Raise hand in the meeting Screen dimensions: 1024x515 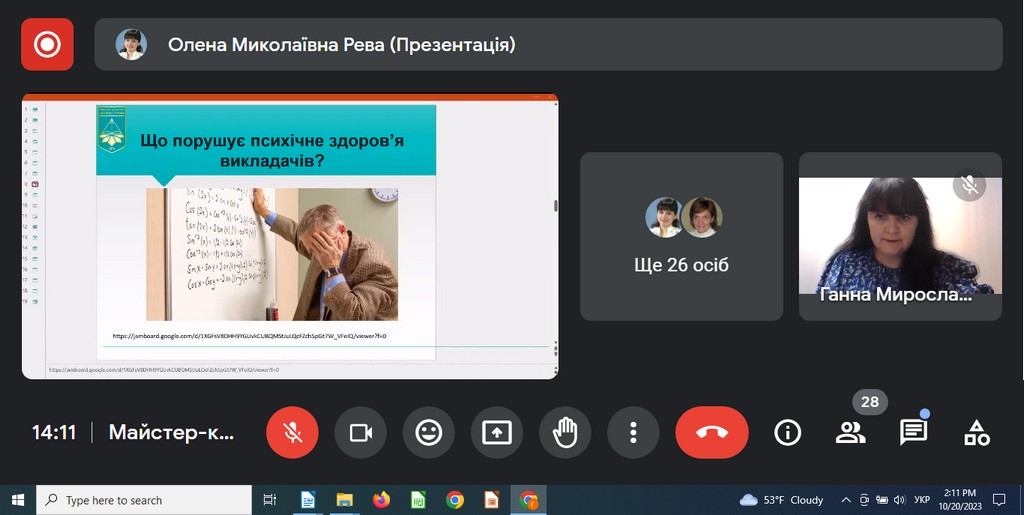[565, 432]
